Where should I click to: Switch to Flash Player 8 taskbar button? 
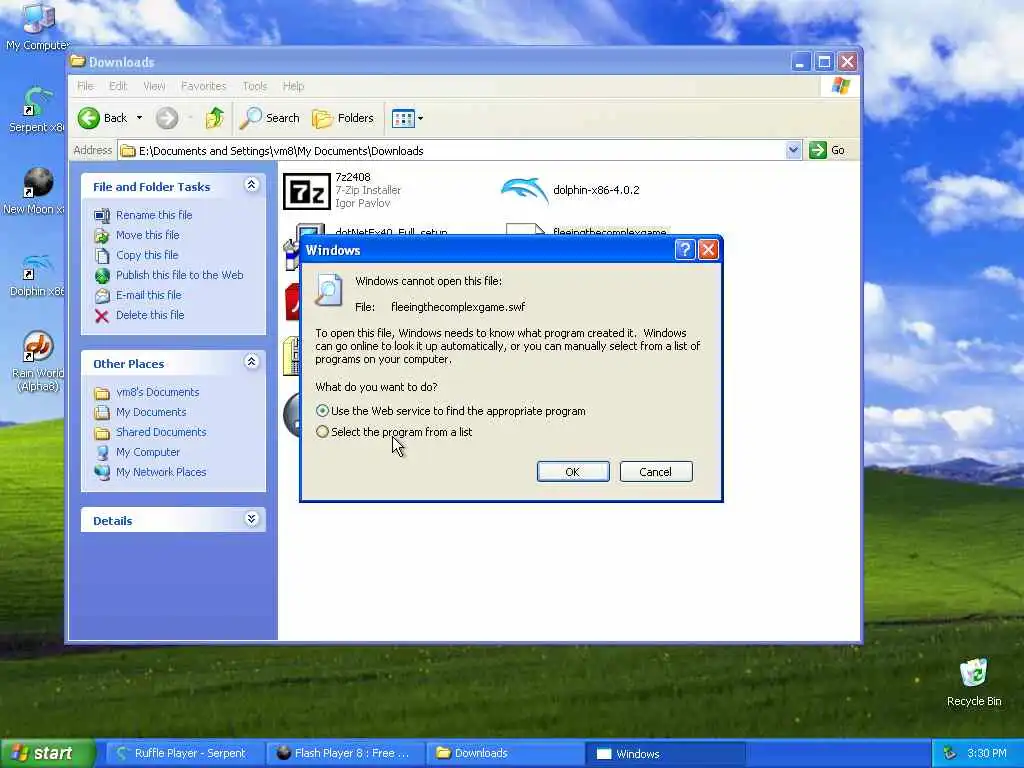click(x=345, y=753)
